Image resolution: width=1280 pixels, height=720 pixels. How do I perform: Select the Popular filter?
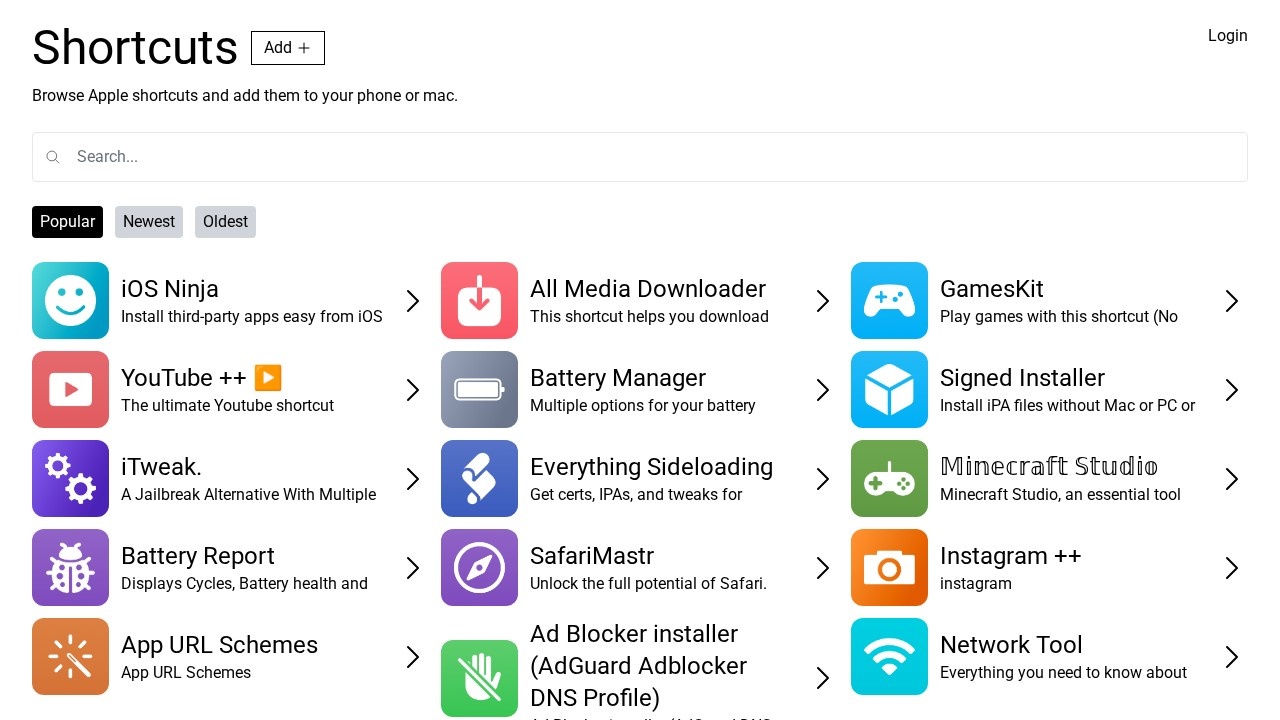tap(67, 221)
